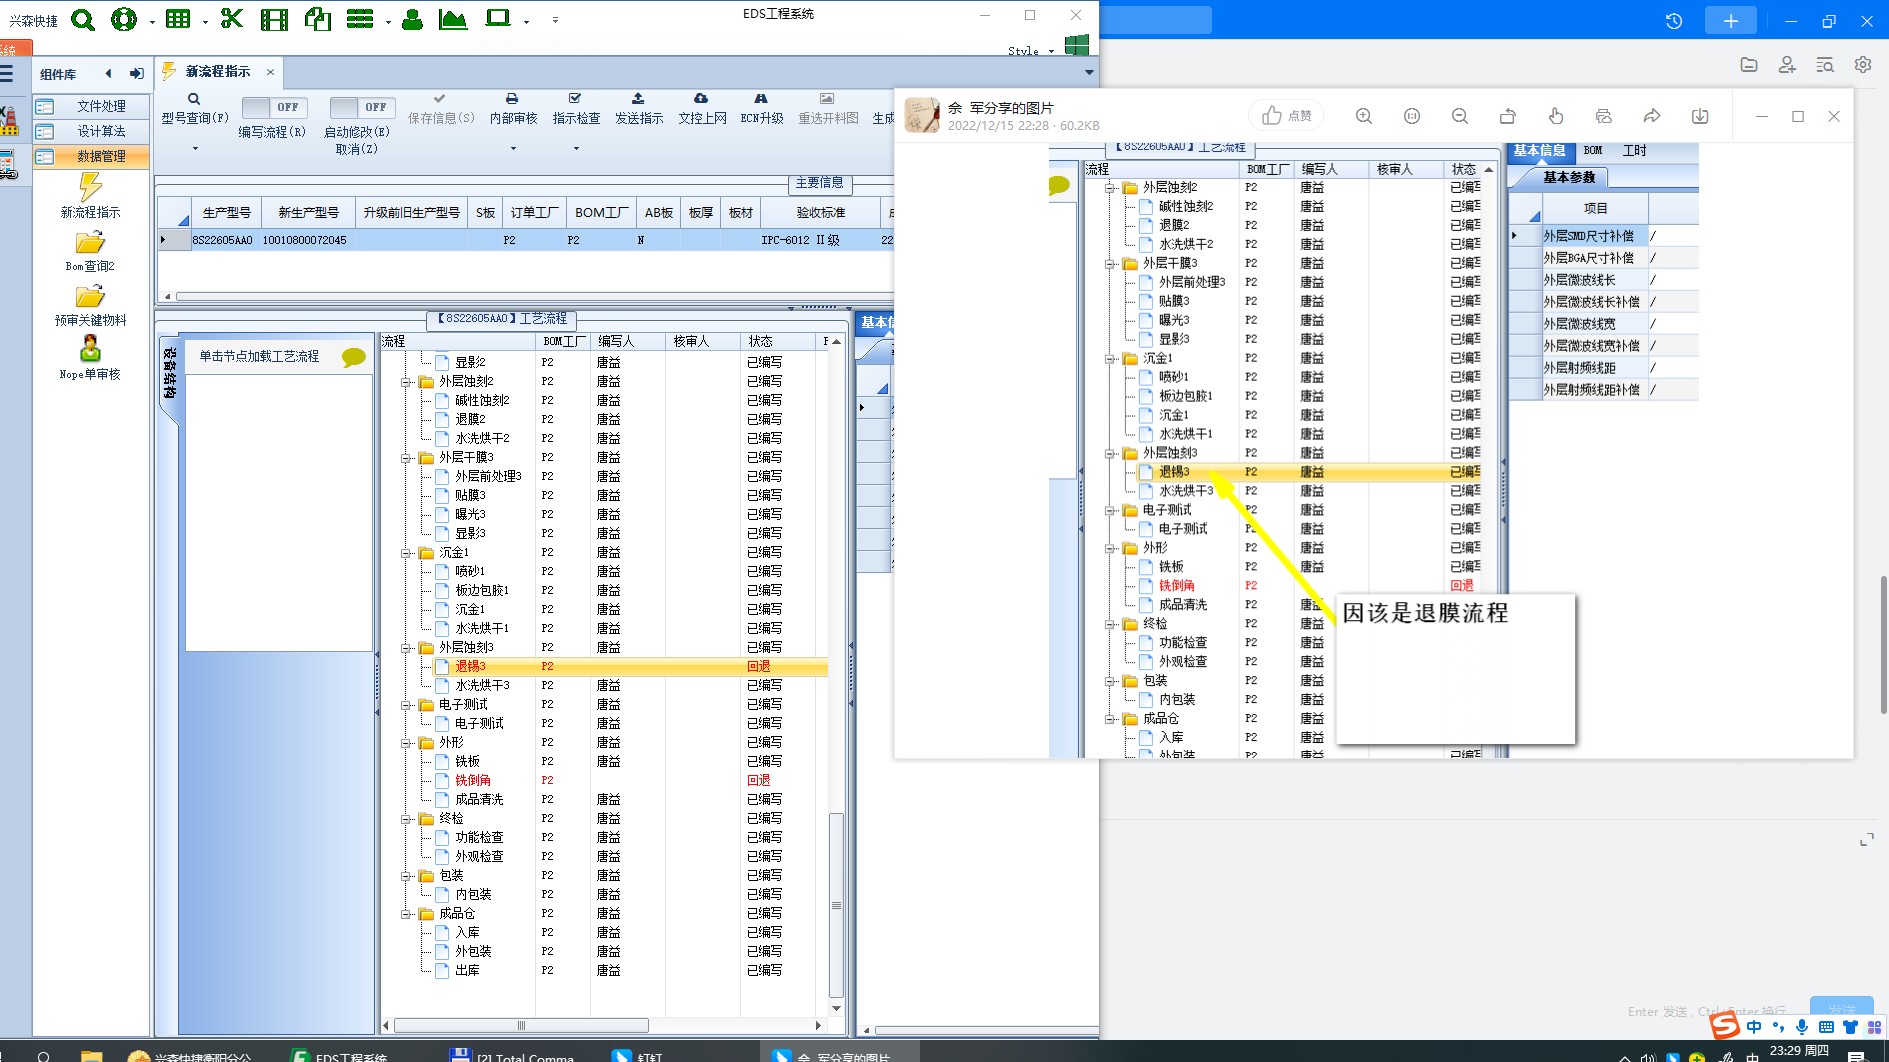
Task: Click the 8S22605AA0 production model cell
Action: 223,241
